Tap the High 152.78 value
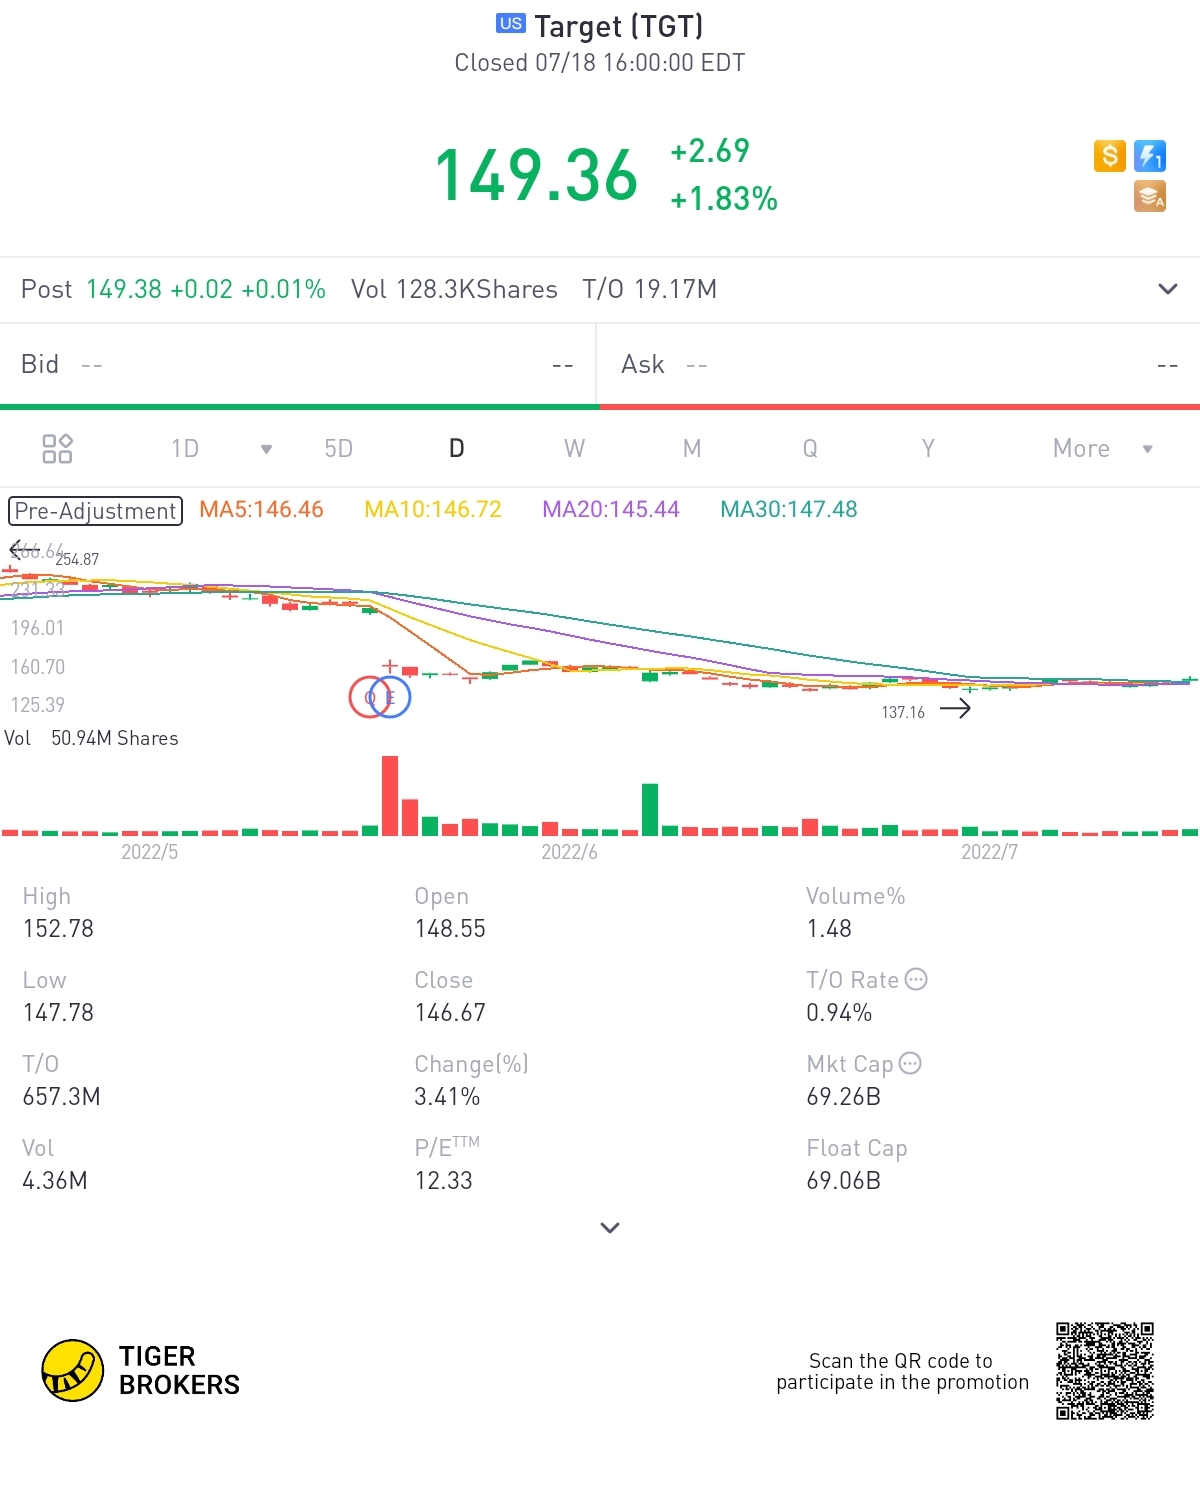The height and width of the screenshot is (1486, 1200). point(58,928)
